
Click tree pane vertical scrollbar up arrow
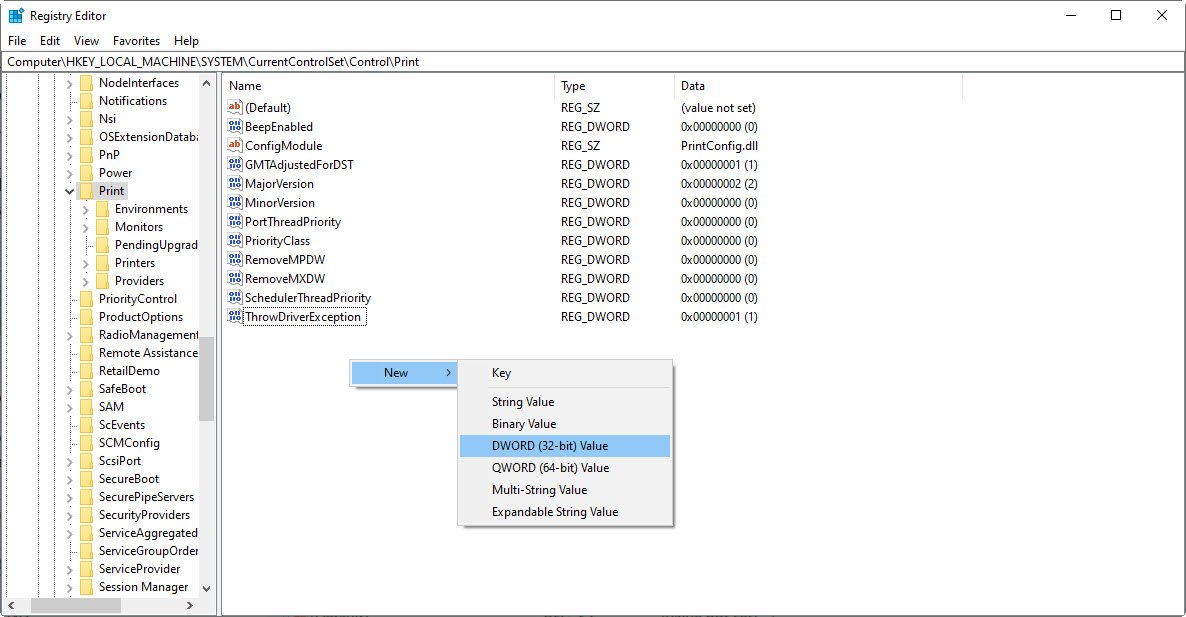click(206, 83)
